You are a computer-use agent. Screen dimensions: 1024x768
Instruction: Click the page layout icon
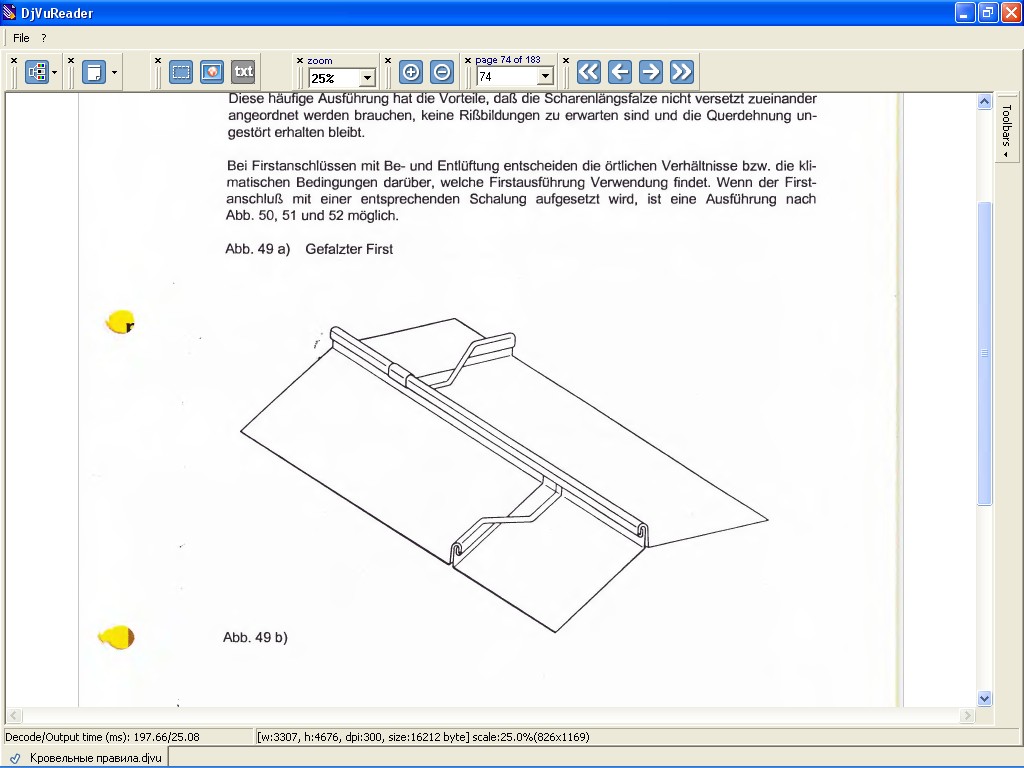tap(94, 72)
